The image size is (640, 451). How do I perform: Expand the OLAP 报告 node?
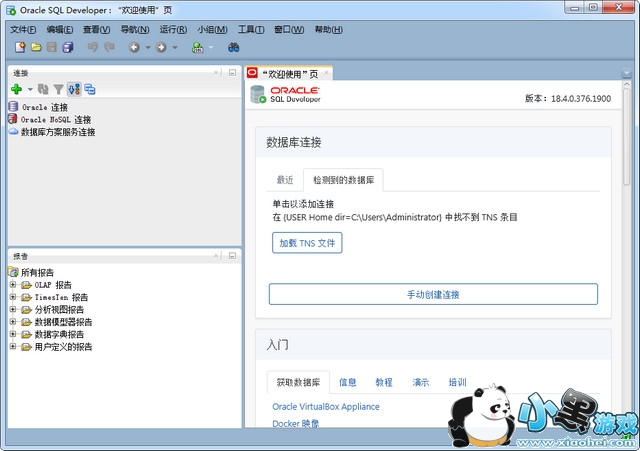coord(13,284)
